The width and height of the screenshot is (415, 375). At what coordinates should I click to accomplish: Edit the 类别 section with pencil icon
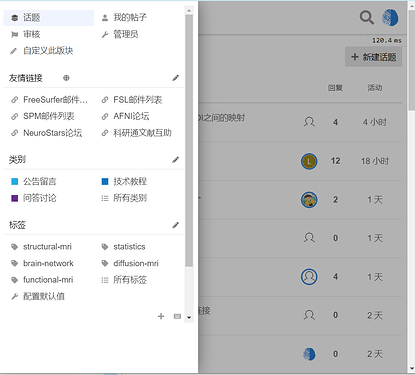(175, 160)
